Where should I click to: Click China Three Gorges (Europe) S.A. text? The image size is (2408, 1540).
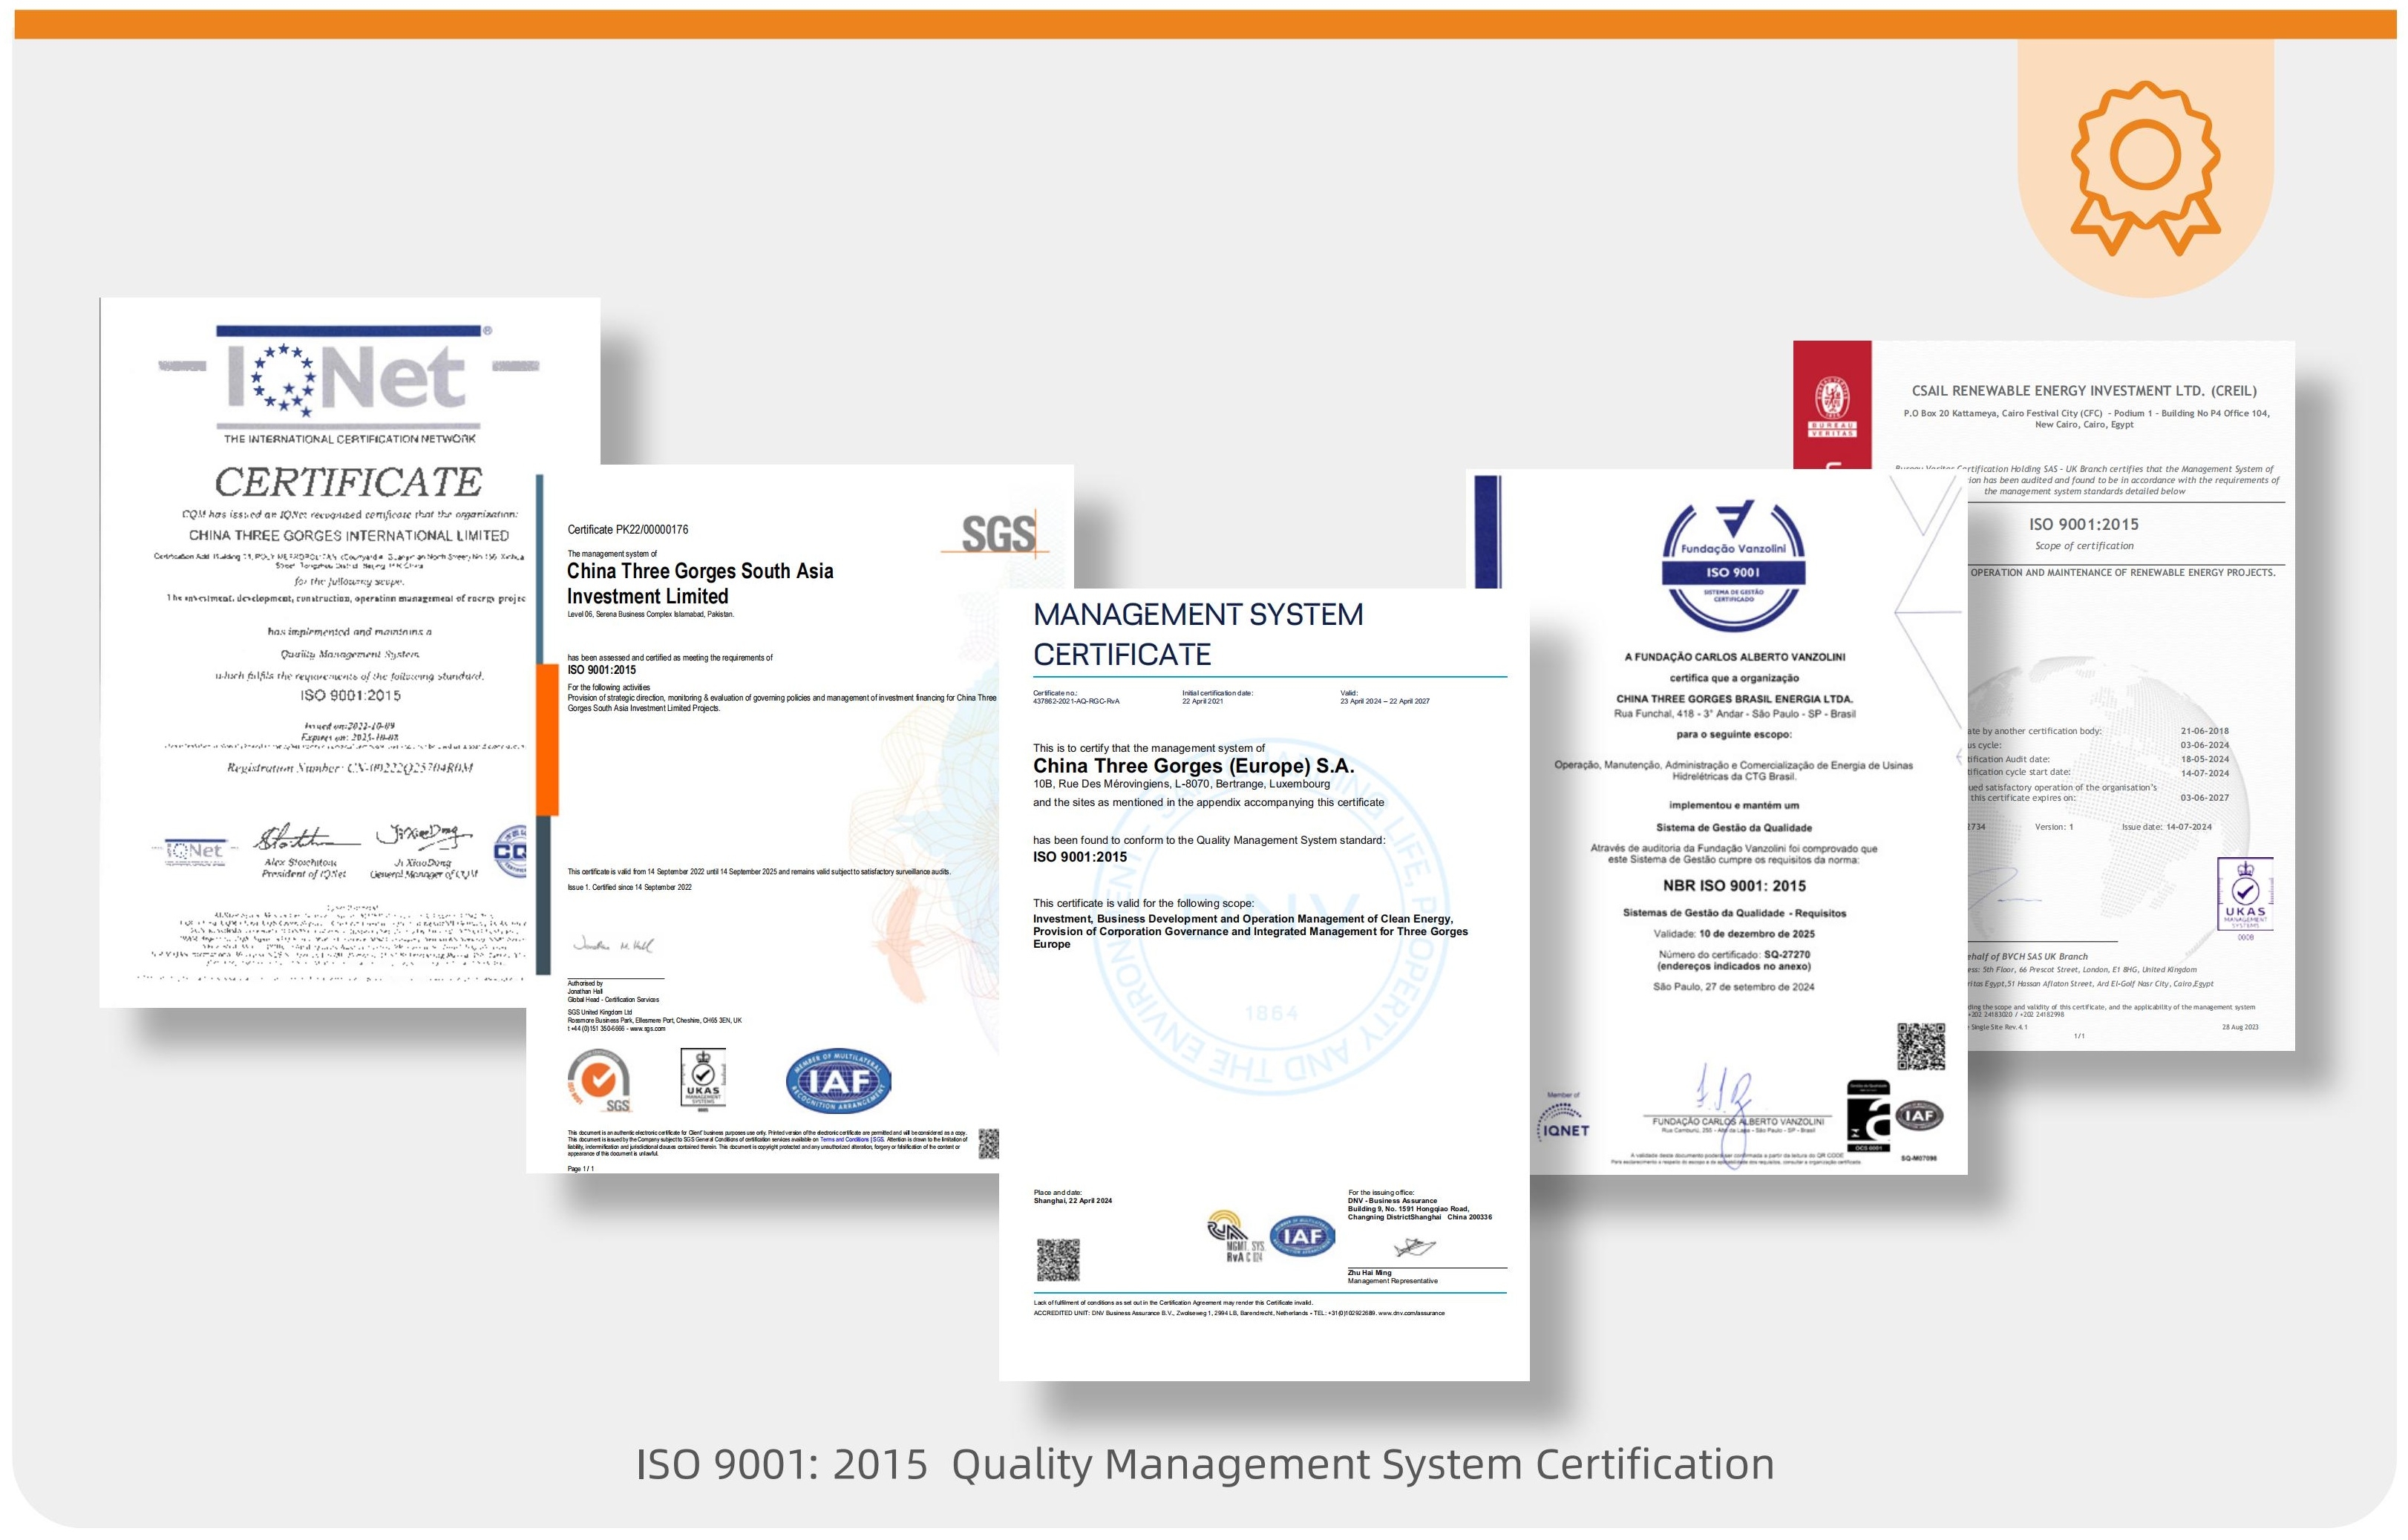click(x=1193, y=766)
